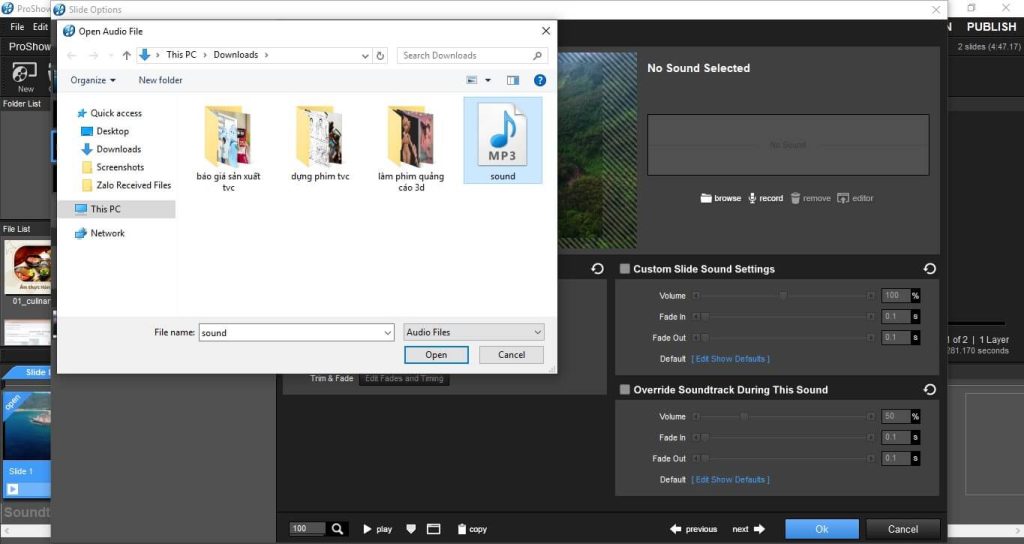Click the up-folder arrow in file dialog
Viewport: 1024px width, 544px height.
[x=127, y=56]
